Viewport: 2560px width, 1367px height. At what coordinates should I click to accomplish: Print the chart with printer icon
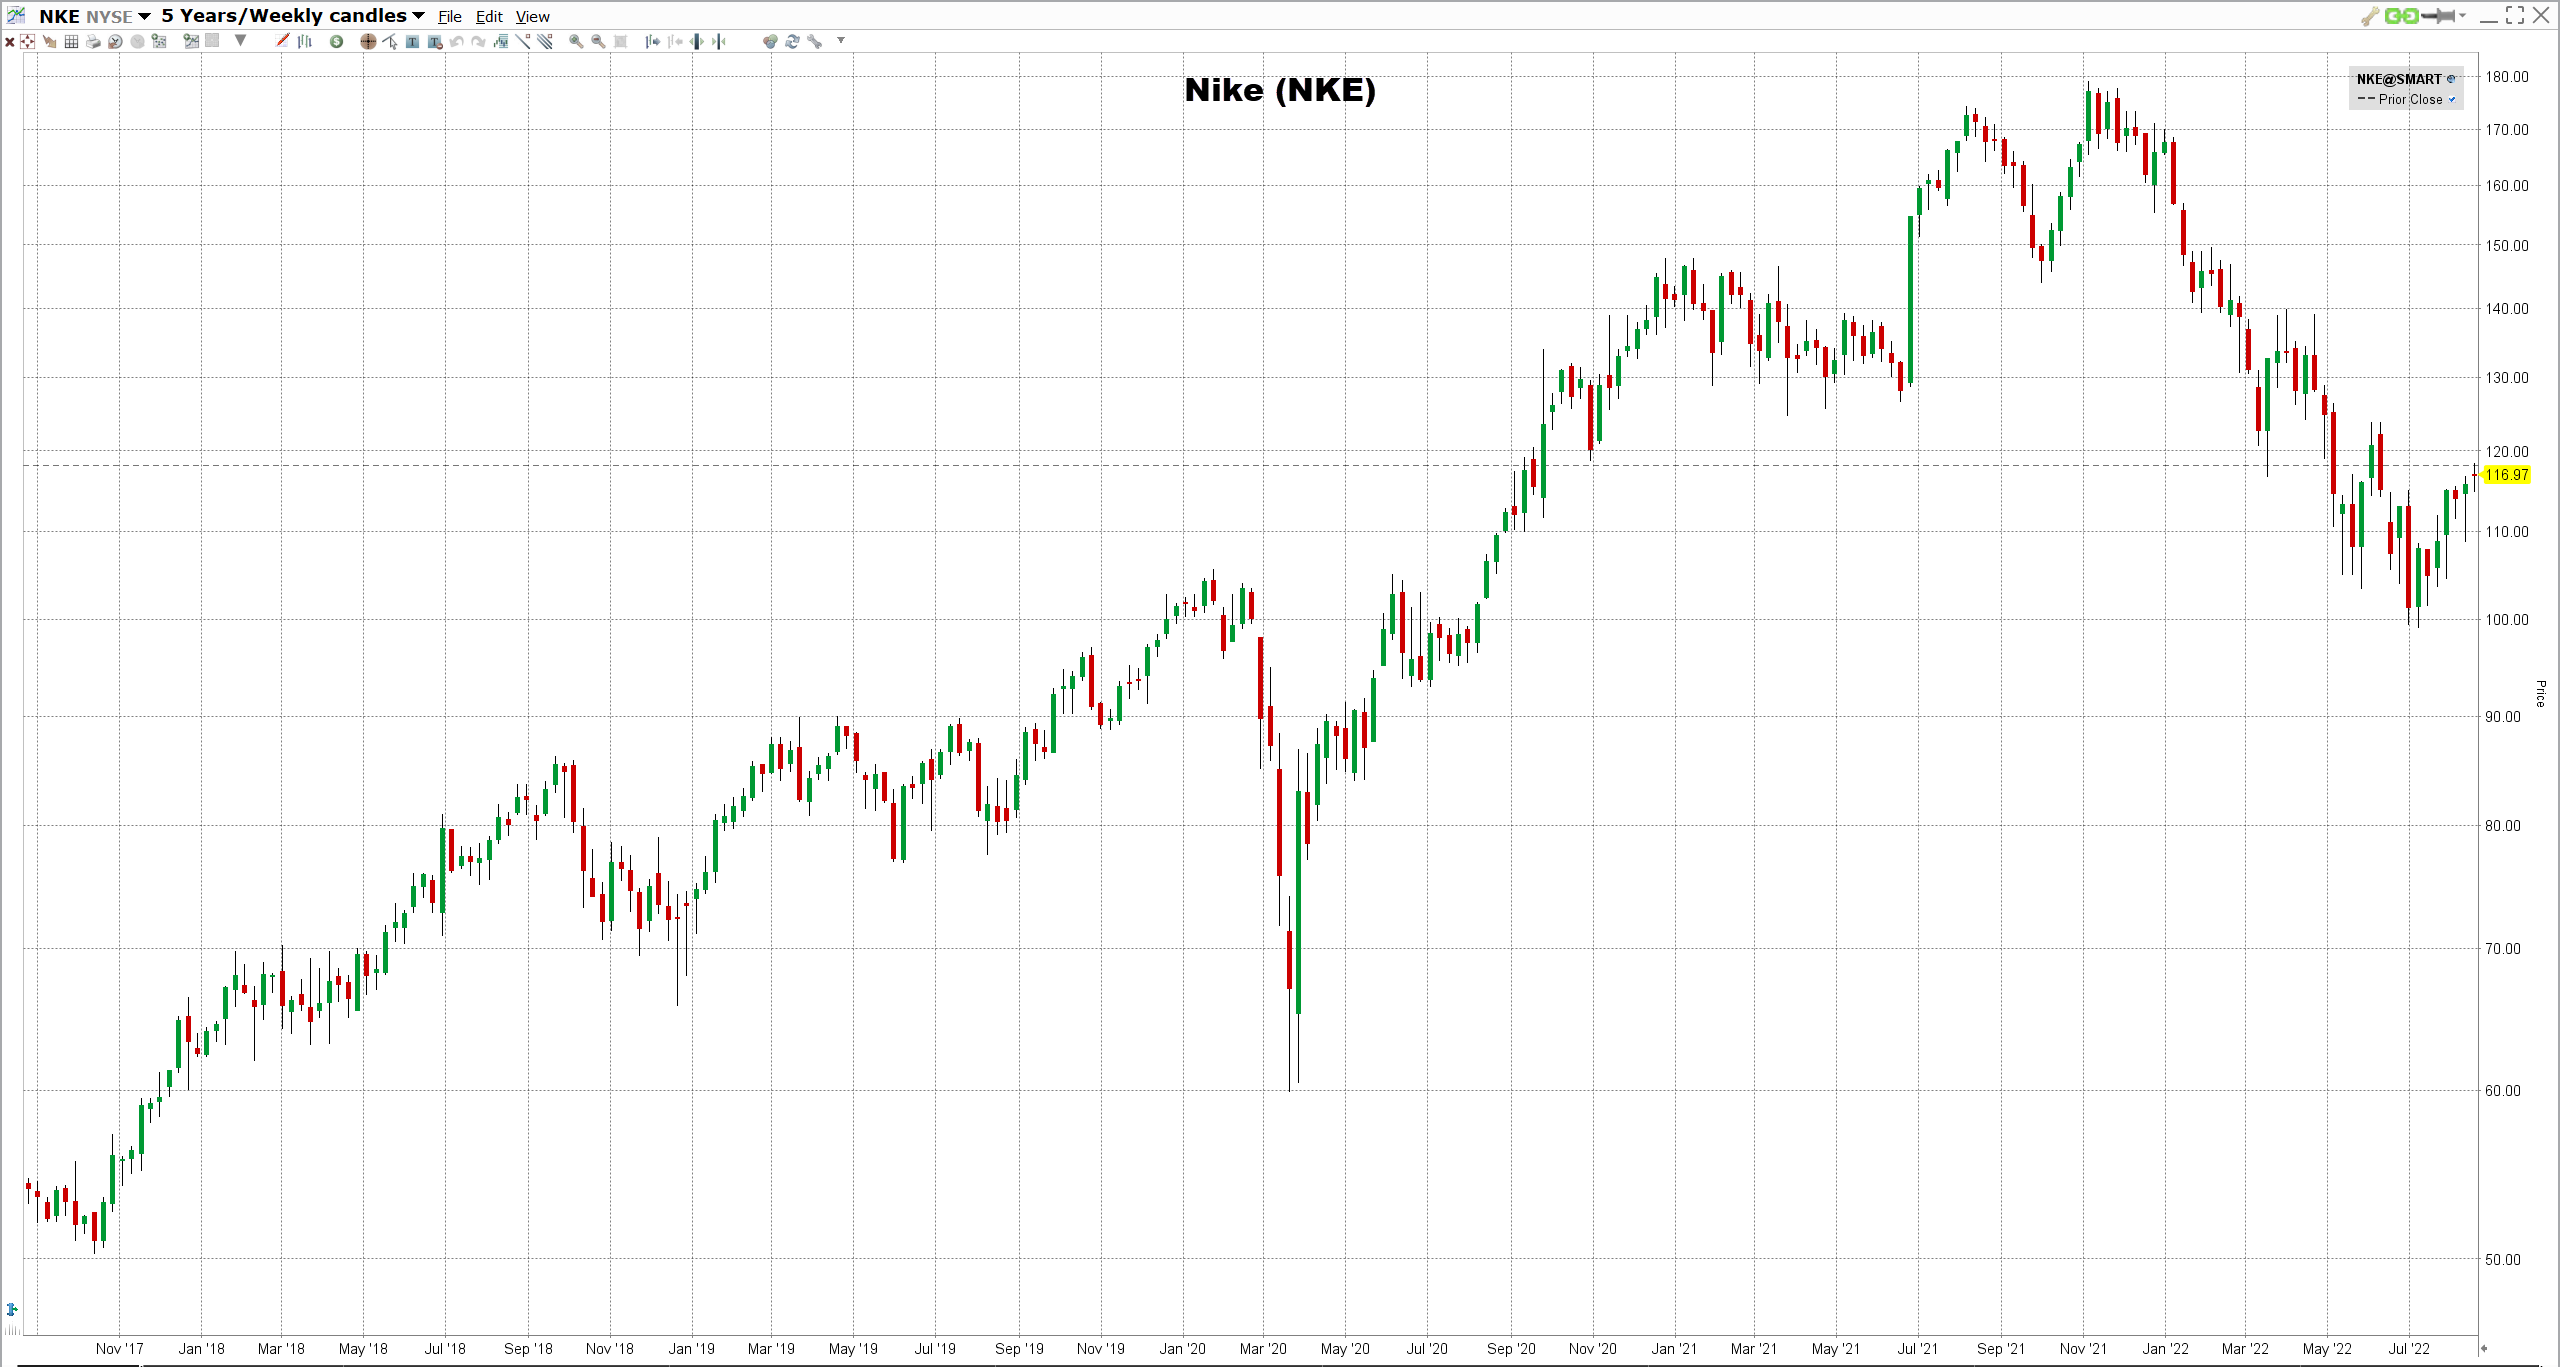93,41
